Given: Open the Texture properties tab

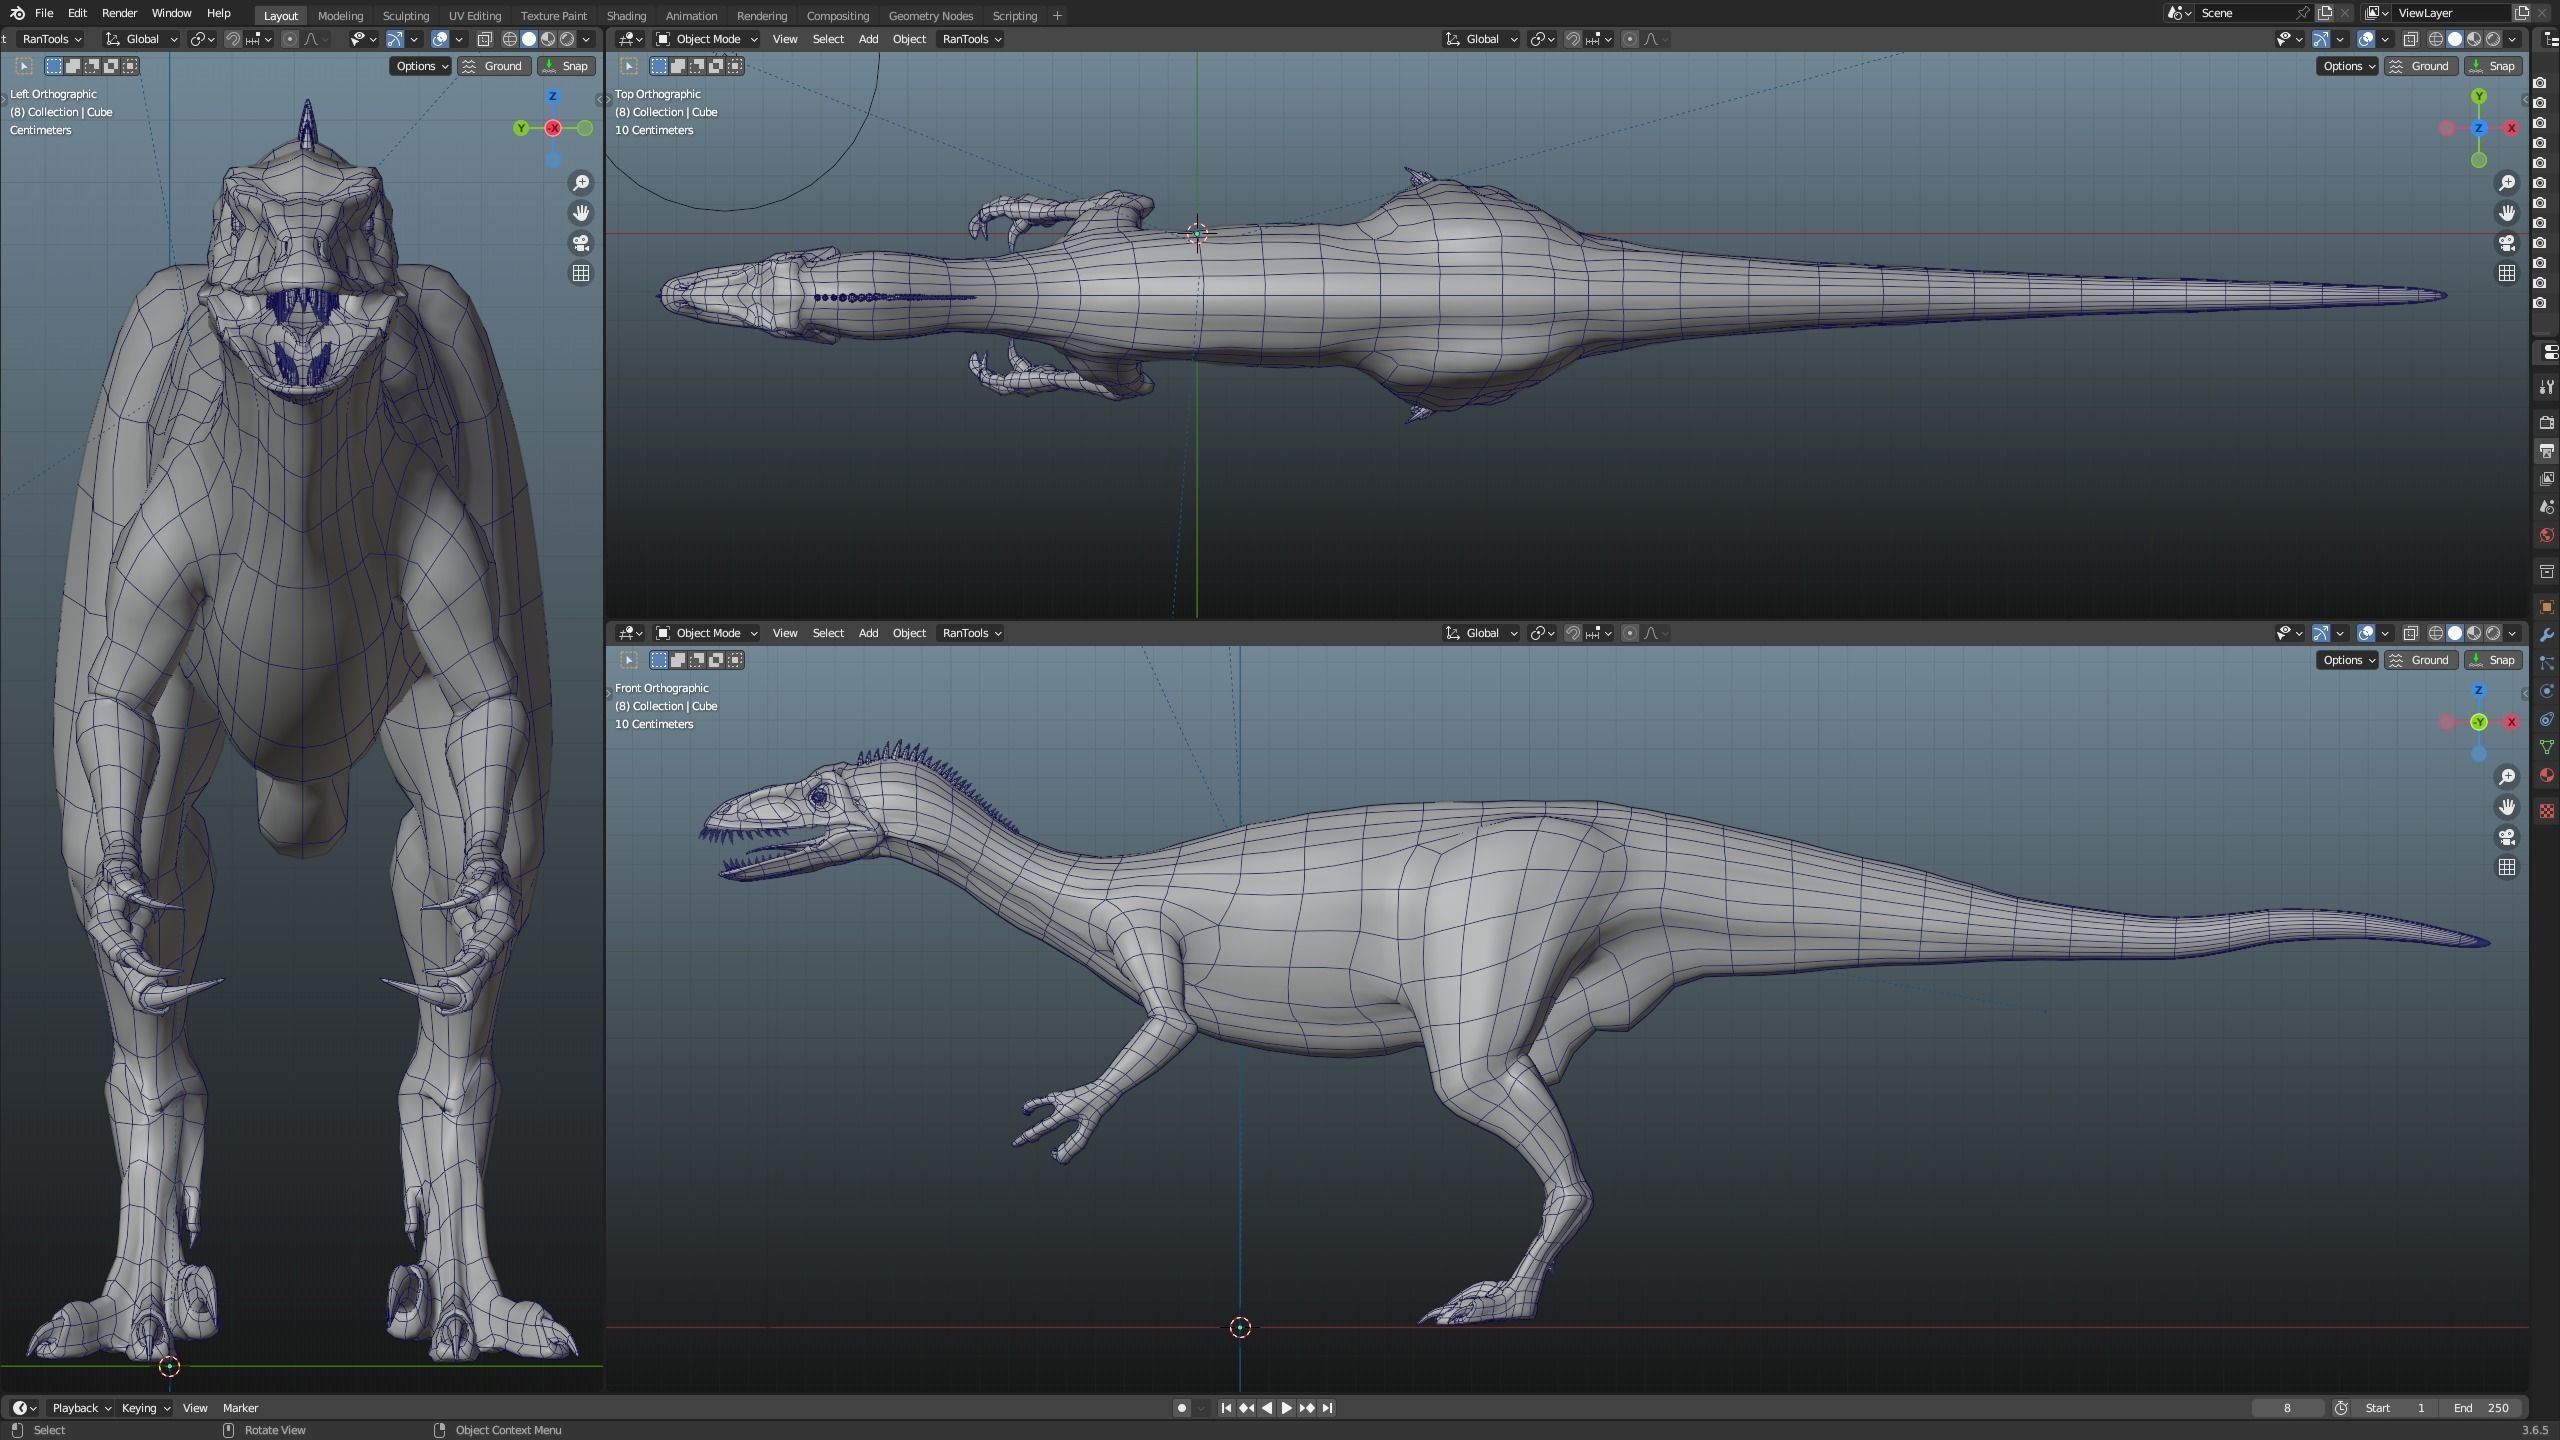Looking at the screenshot, I should tap(2547, 811).
